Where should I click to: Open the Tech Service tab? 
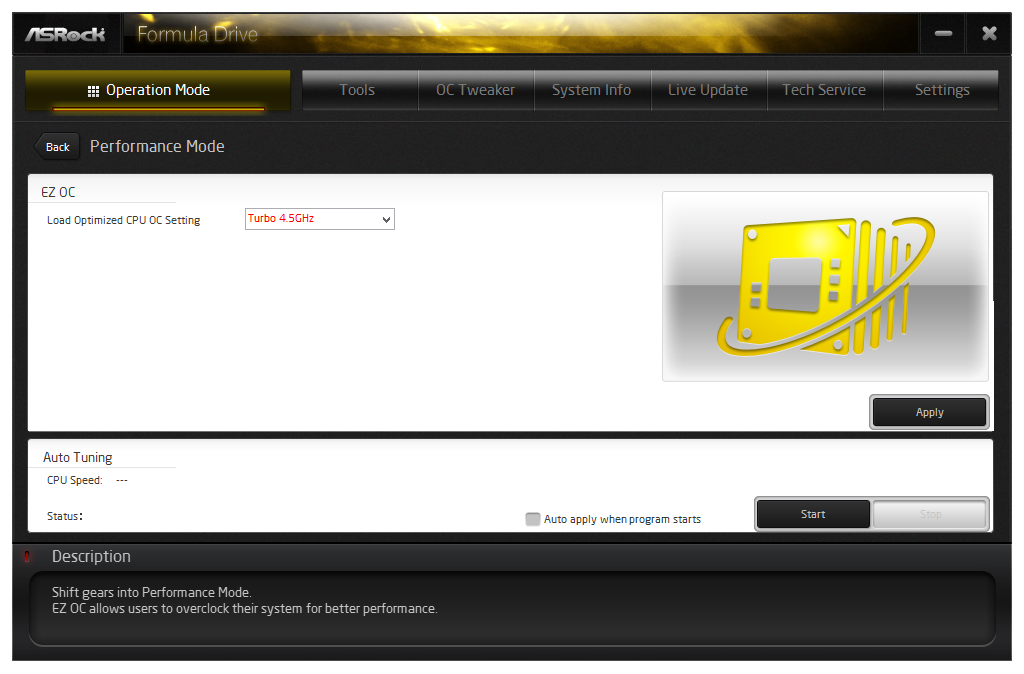[824, 90]
